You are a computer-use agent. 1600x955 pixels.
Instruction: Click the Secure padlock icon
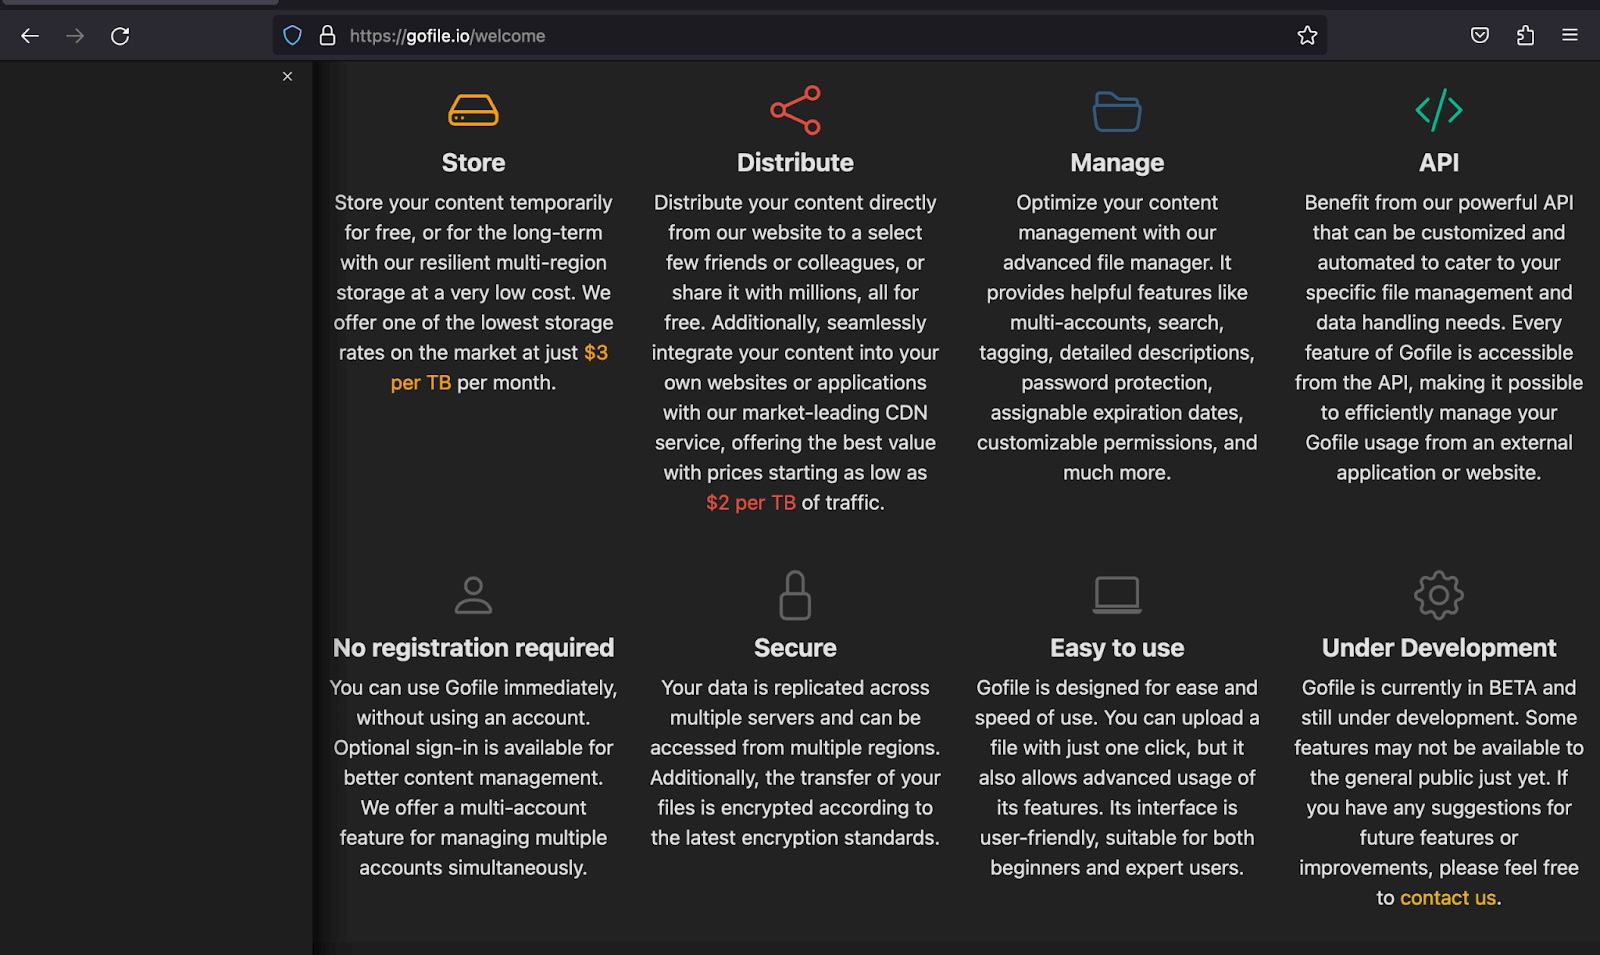point(795,595)
